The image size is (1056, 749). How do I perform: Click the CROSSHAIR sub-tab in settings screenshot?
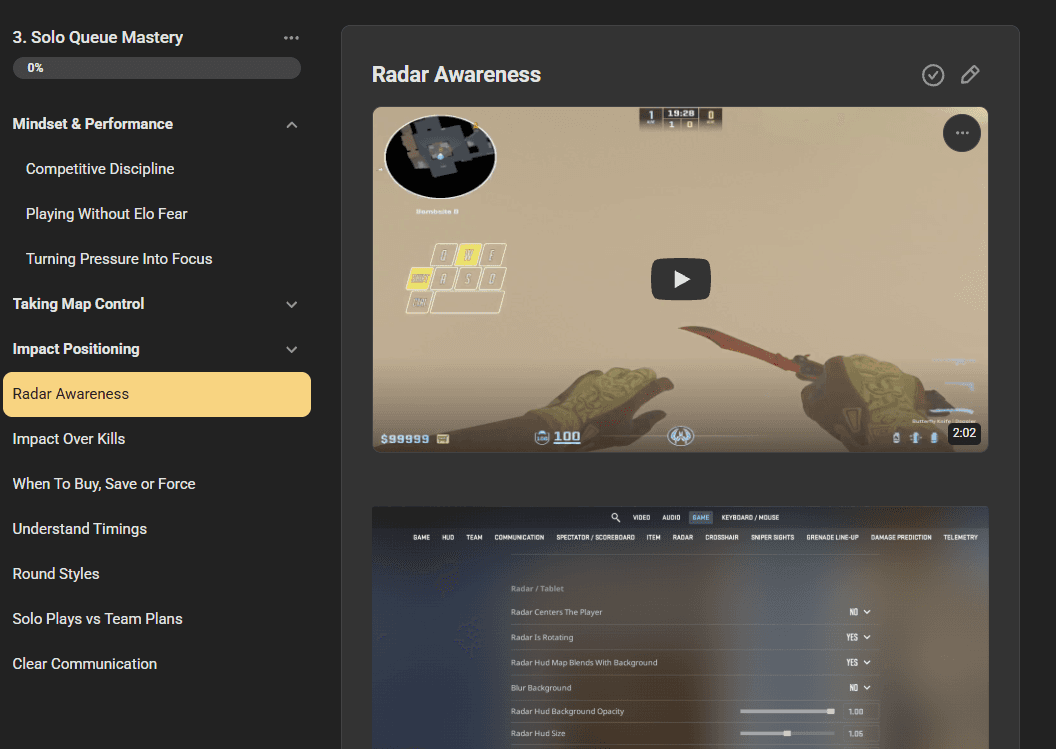[x=721, y=538]
